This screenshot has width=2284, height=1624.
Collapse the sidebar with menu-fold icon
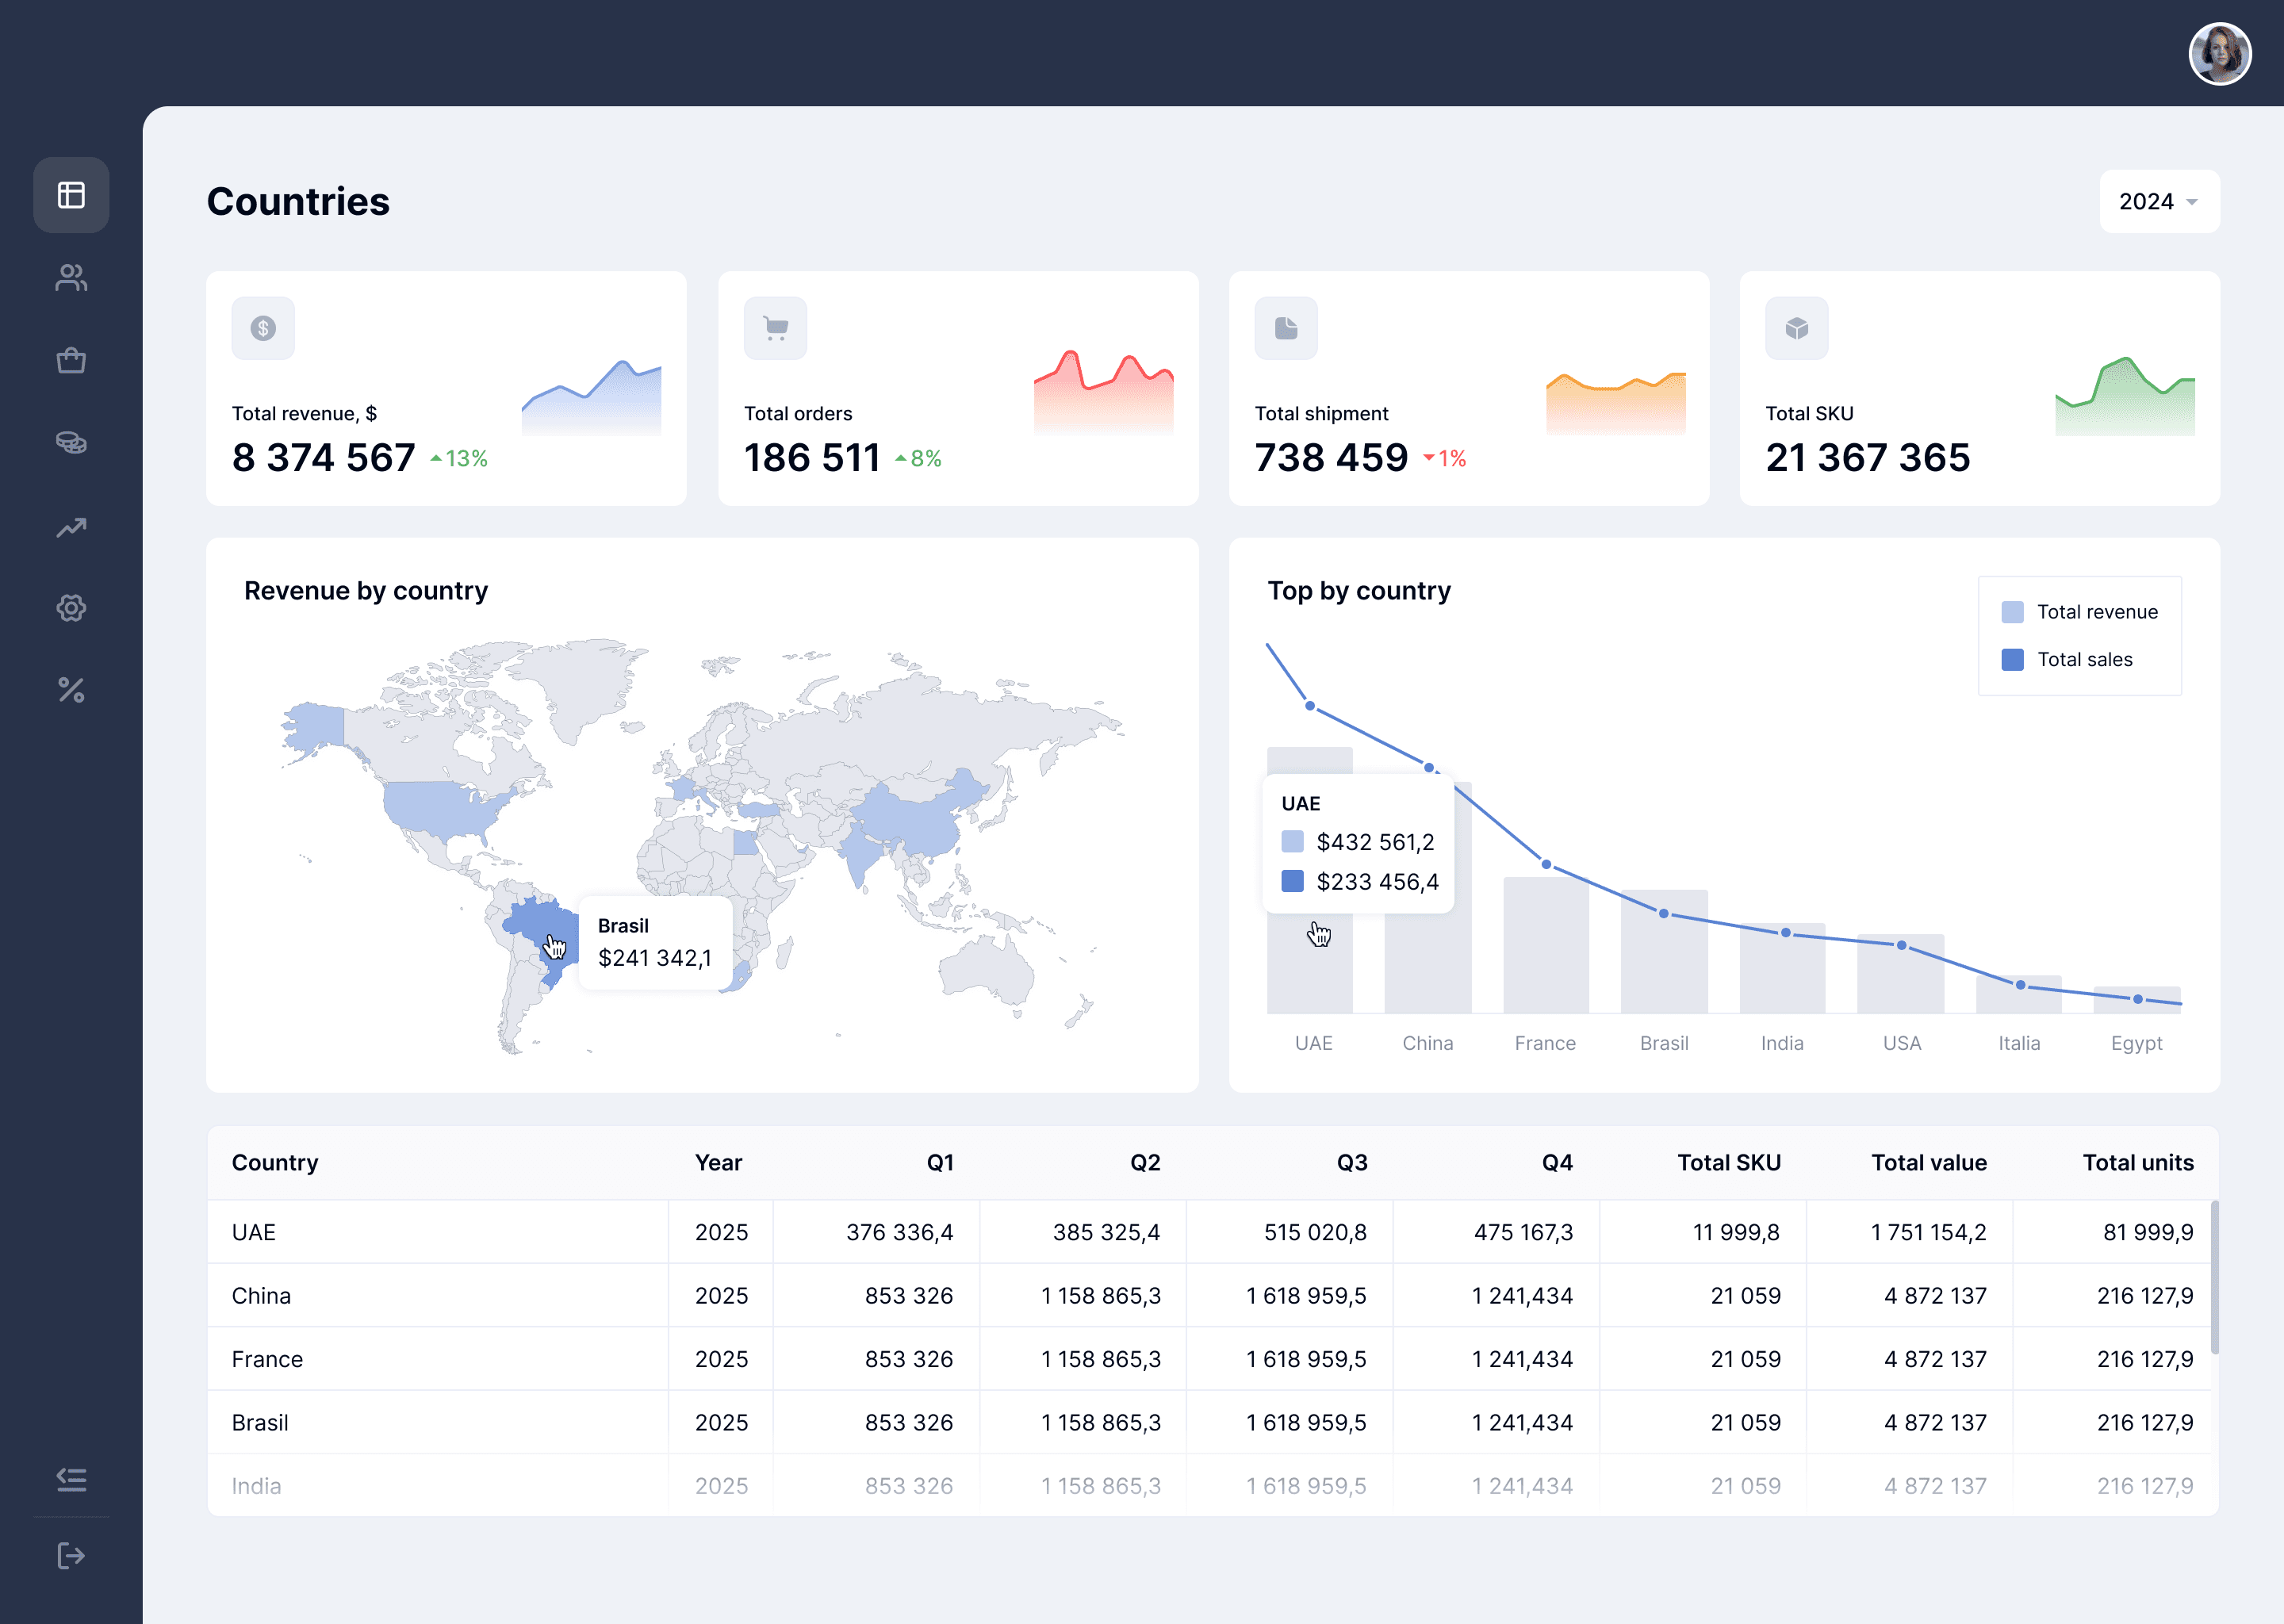(x=71, y=1479)
